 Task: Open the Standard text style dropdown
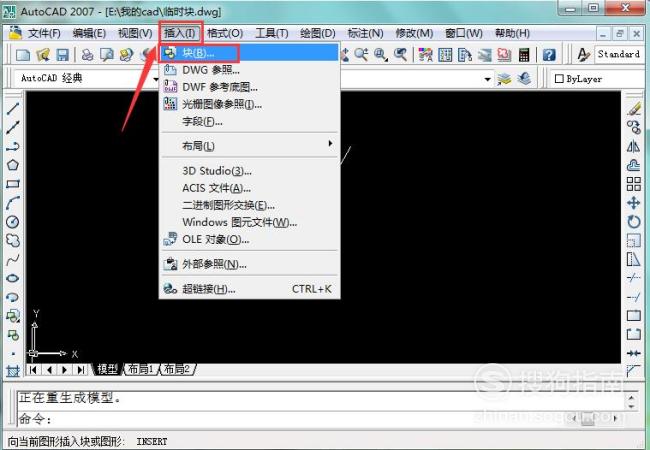tap(619, 54)
